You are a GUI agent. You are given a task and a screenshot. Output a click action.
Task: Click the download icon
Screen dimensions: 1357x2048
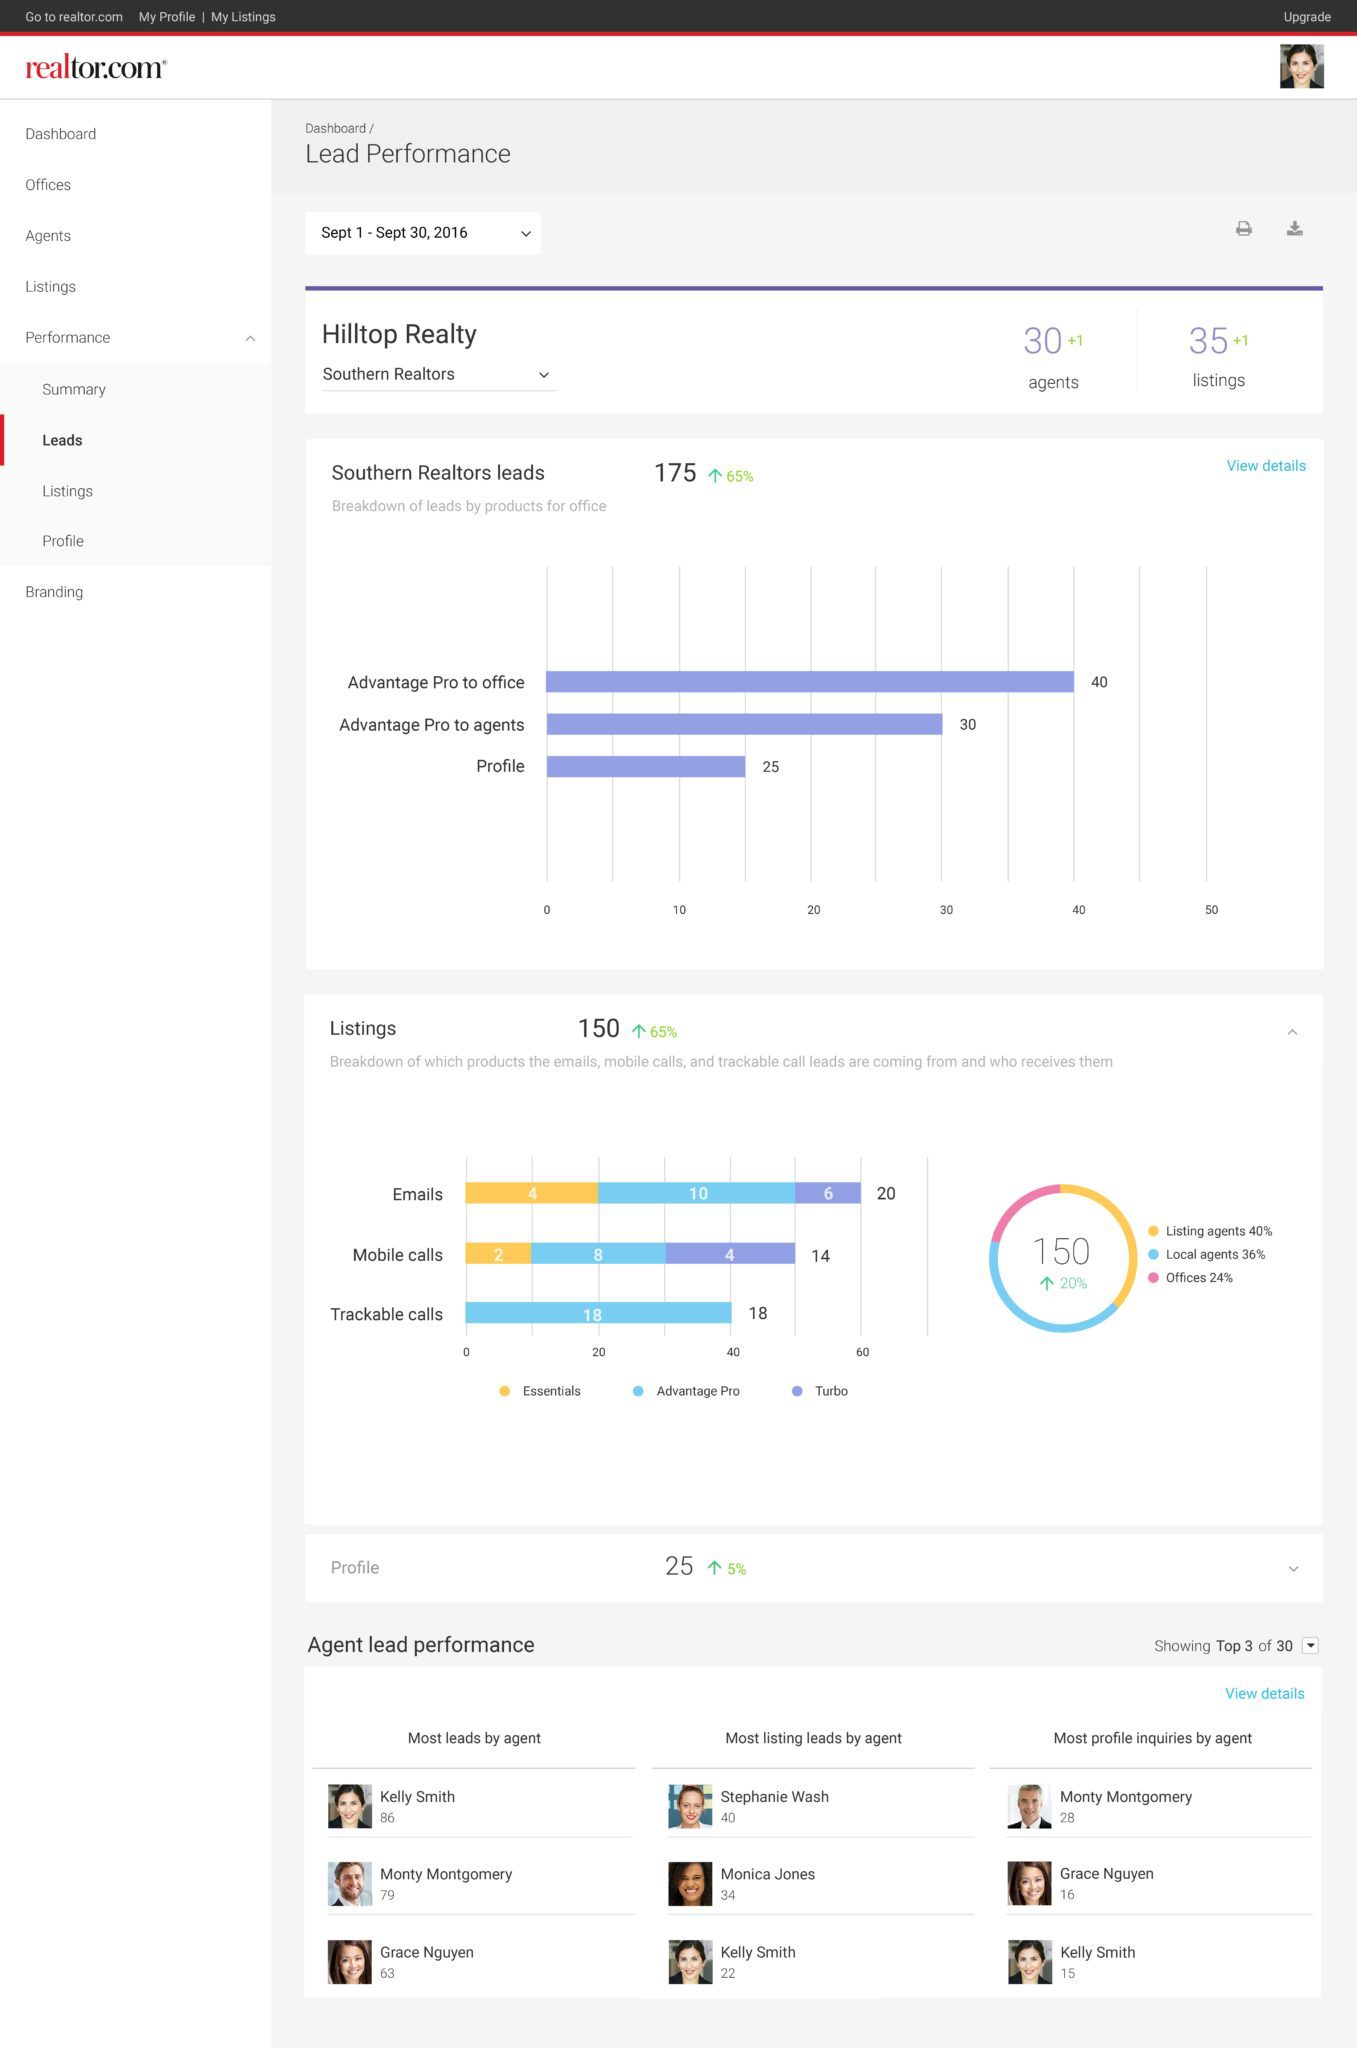[x=1294, y=229]
